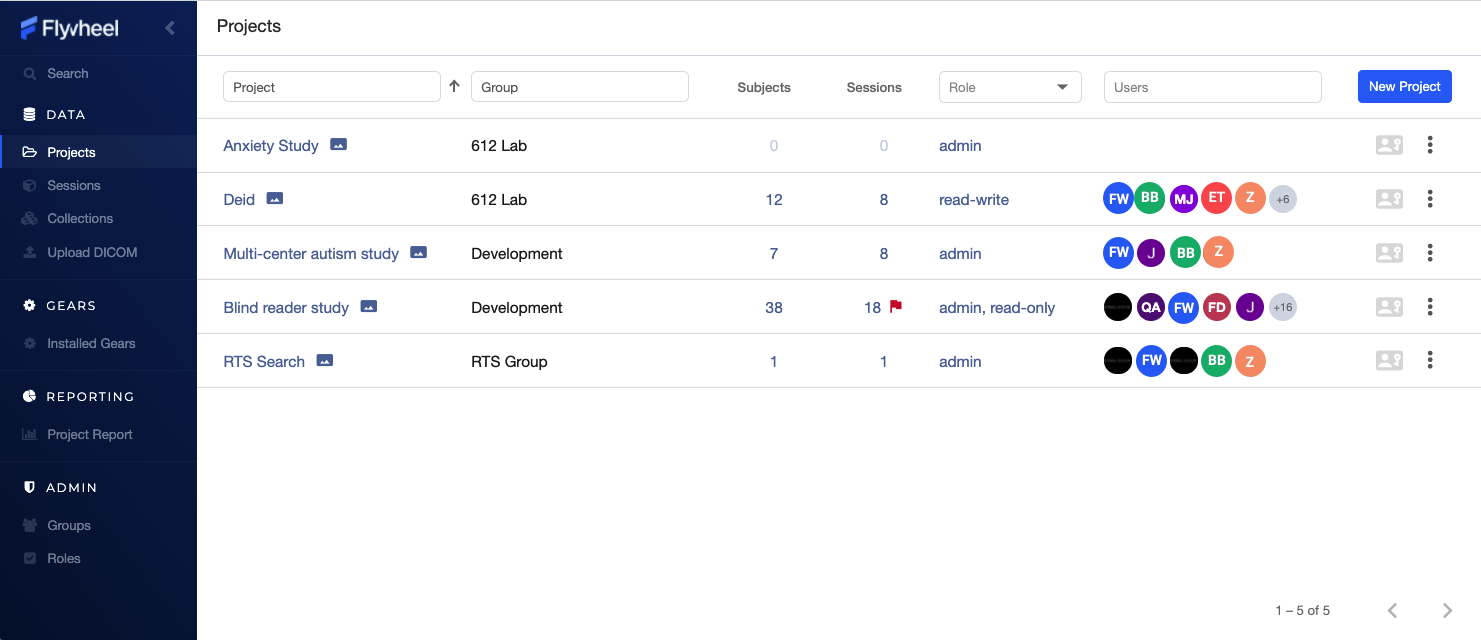This screenshot has width=1481, height=640.
Task: Click the next page arrow in pagination
Action: [x=1447, y=610]
